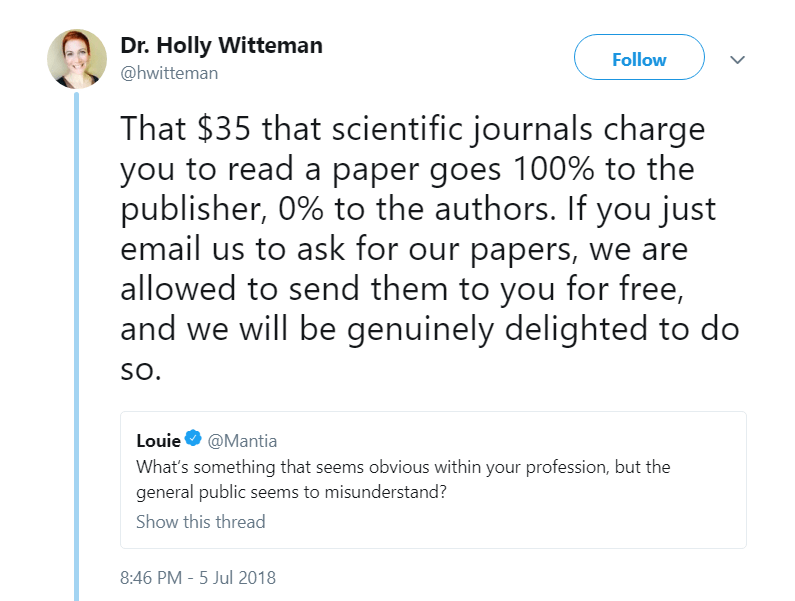Click the tweet's final word "so."
Image resolution: width=795 pixels, height=601 pixels.
tap(140, 369)
